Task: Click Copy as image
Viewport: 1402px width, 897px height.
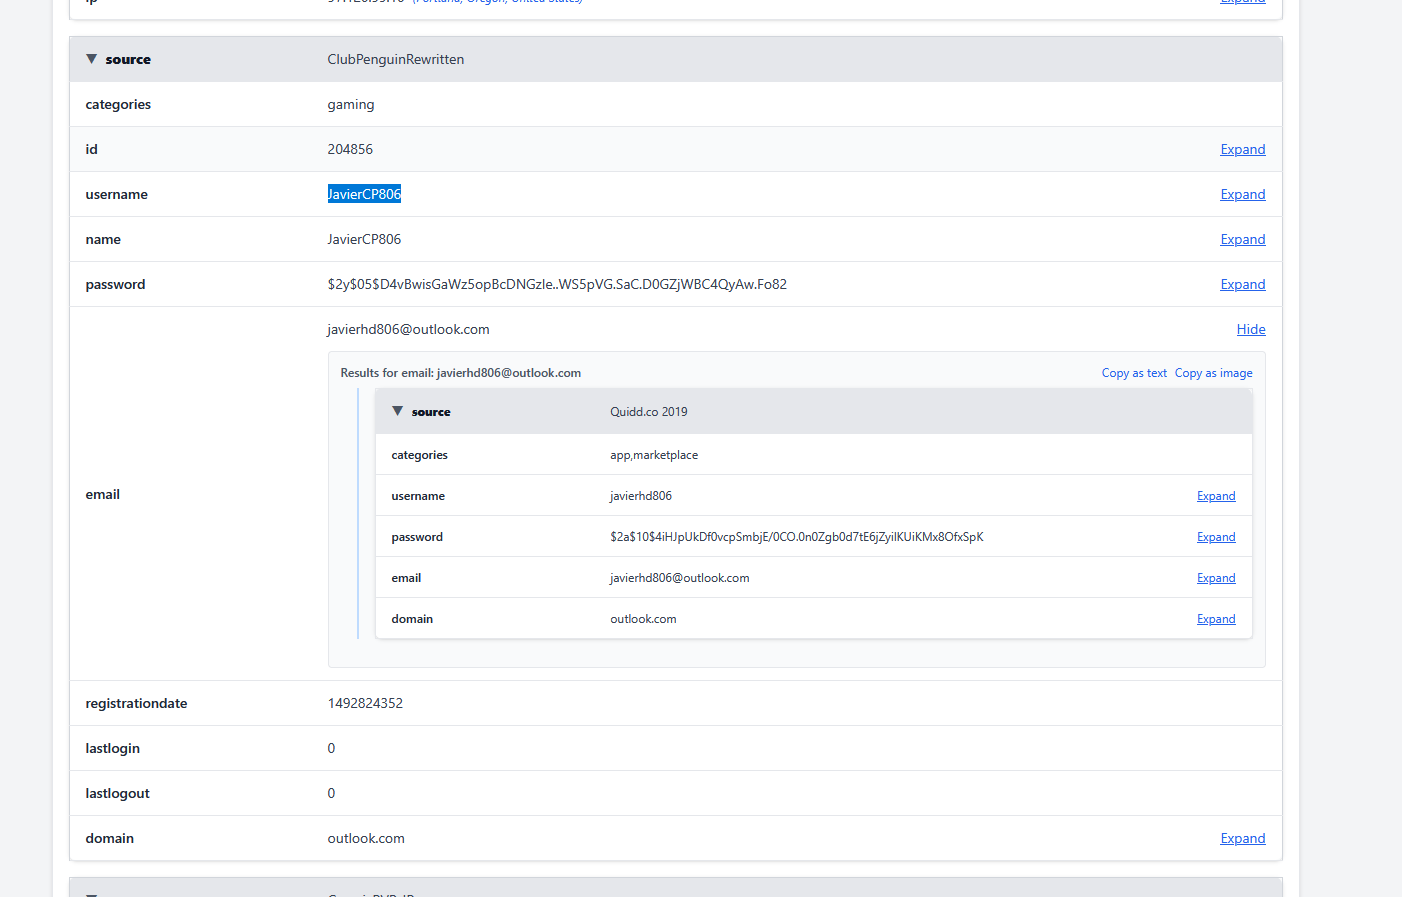Action: click(x=1213, y=373)
